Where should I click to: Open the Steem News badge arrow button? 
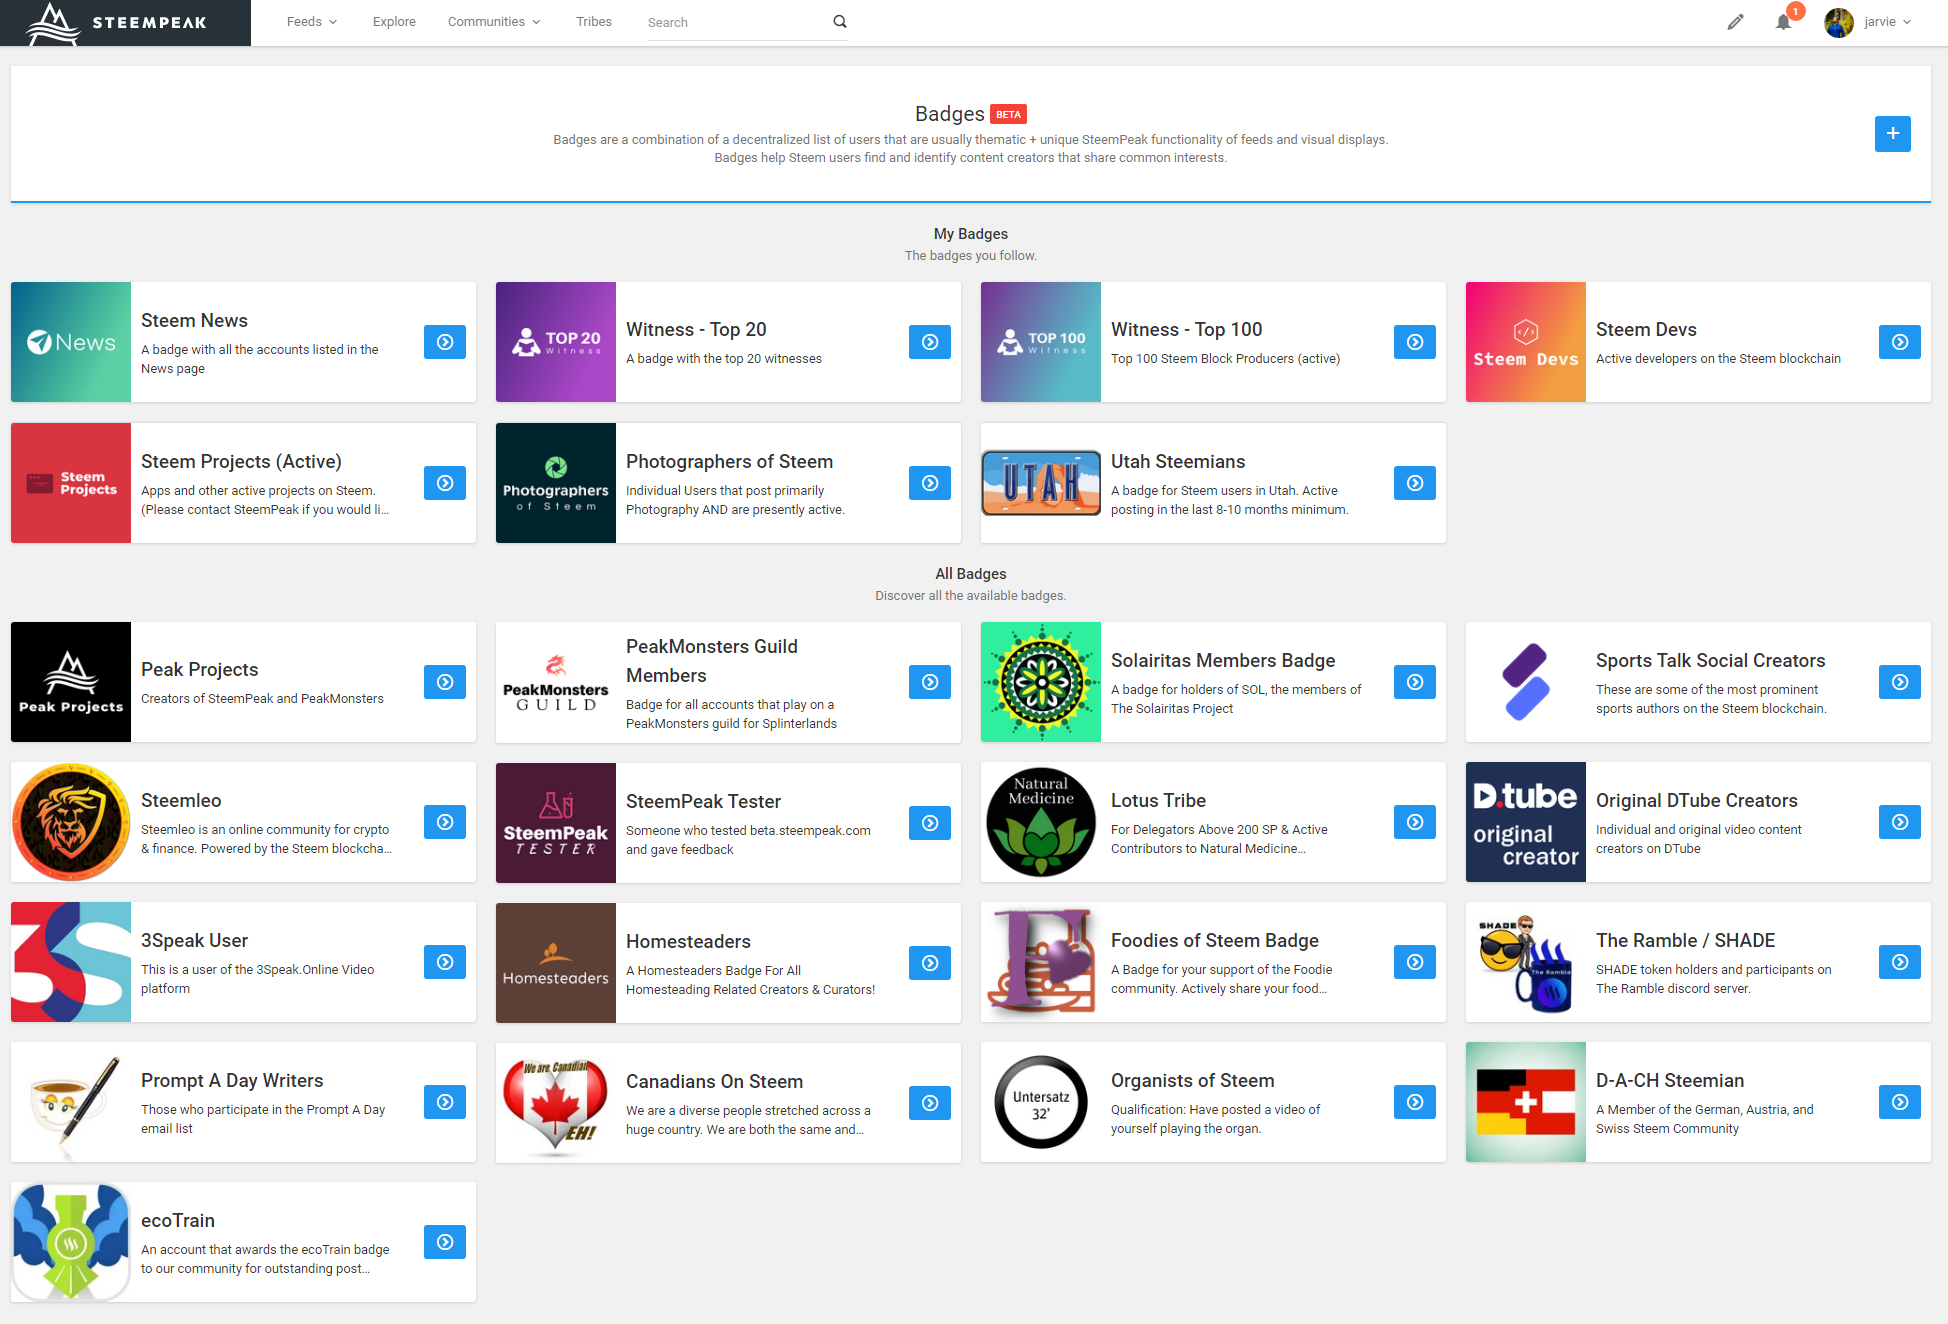click(x=445, y=342)
